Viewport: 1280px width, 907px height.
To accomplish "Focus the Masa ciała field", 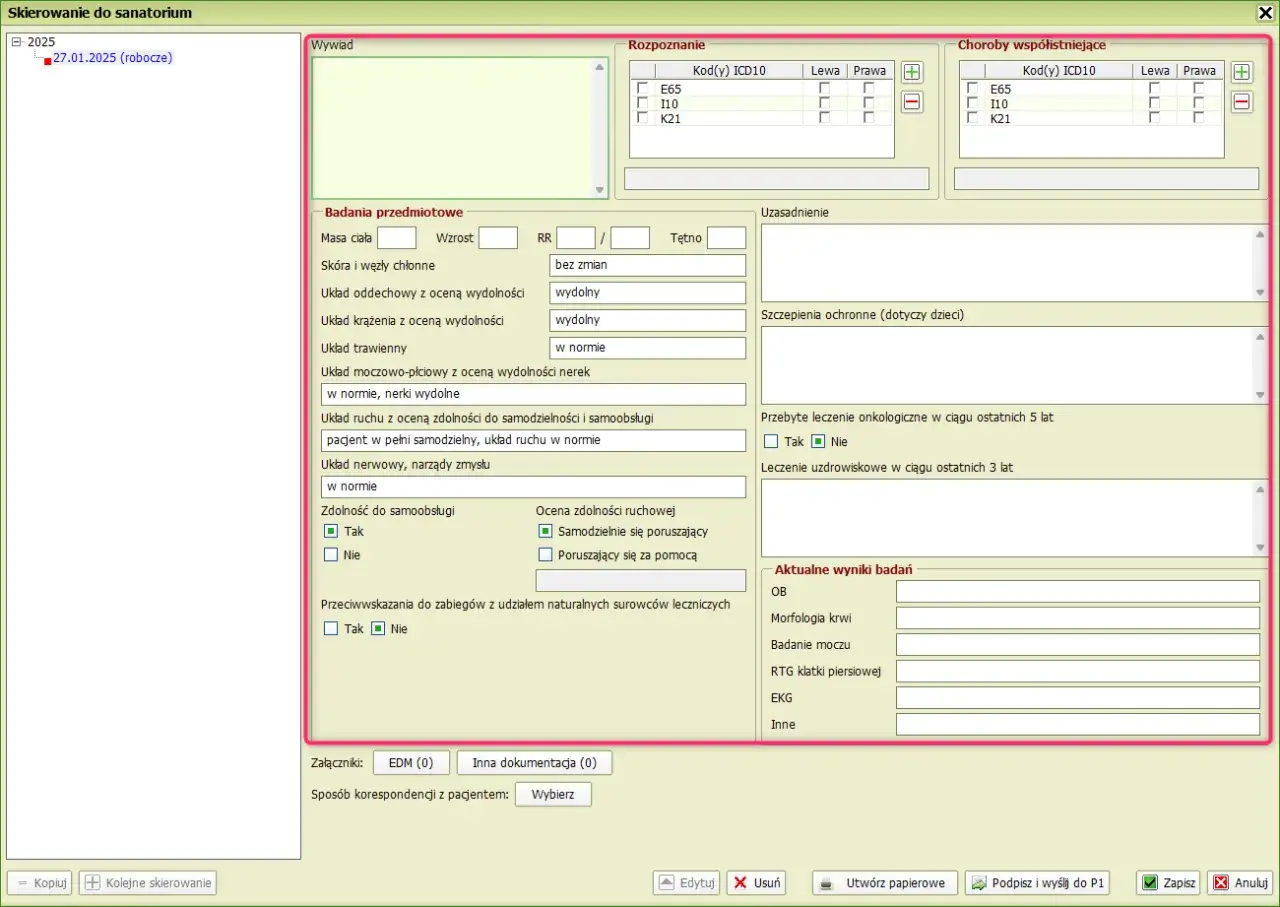I will (396, 238).
